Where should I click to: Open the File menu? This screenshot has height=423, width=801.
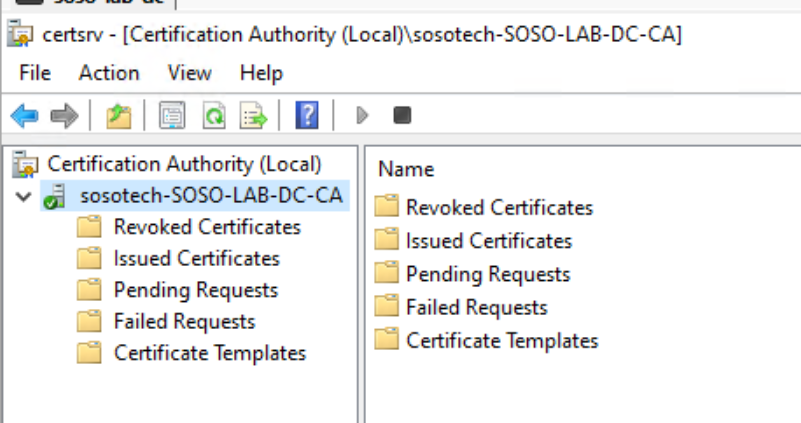(x=35, y=73)
